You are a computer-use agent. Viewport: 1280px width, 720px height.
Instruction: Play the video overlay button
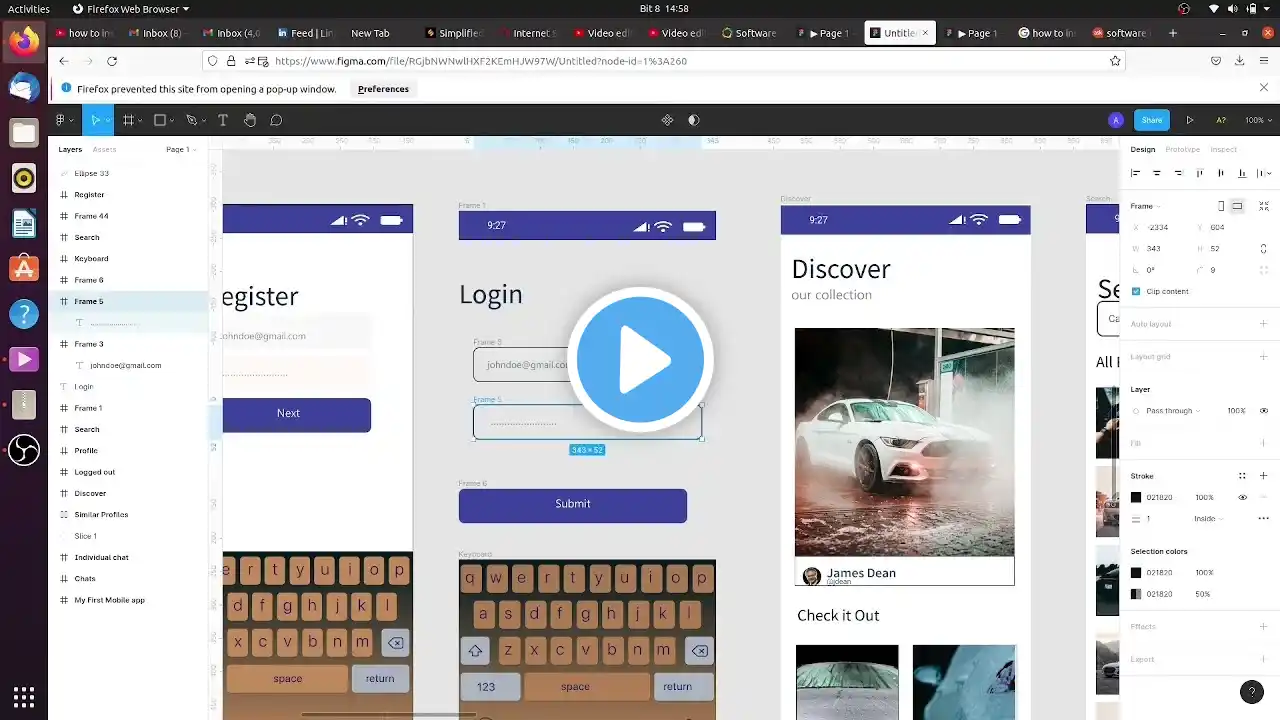640,359
